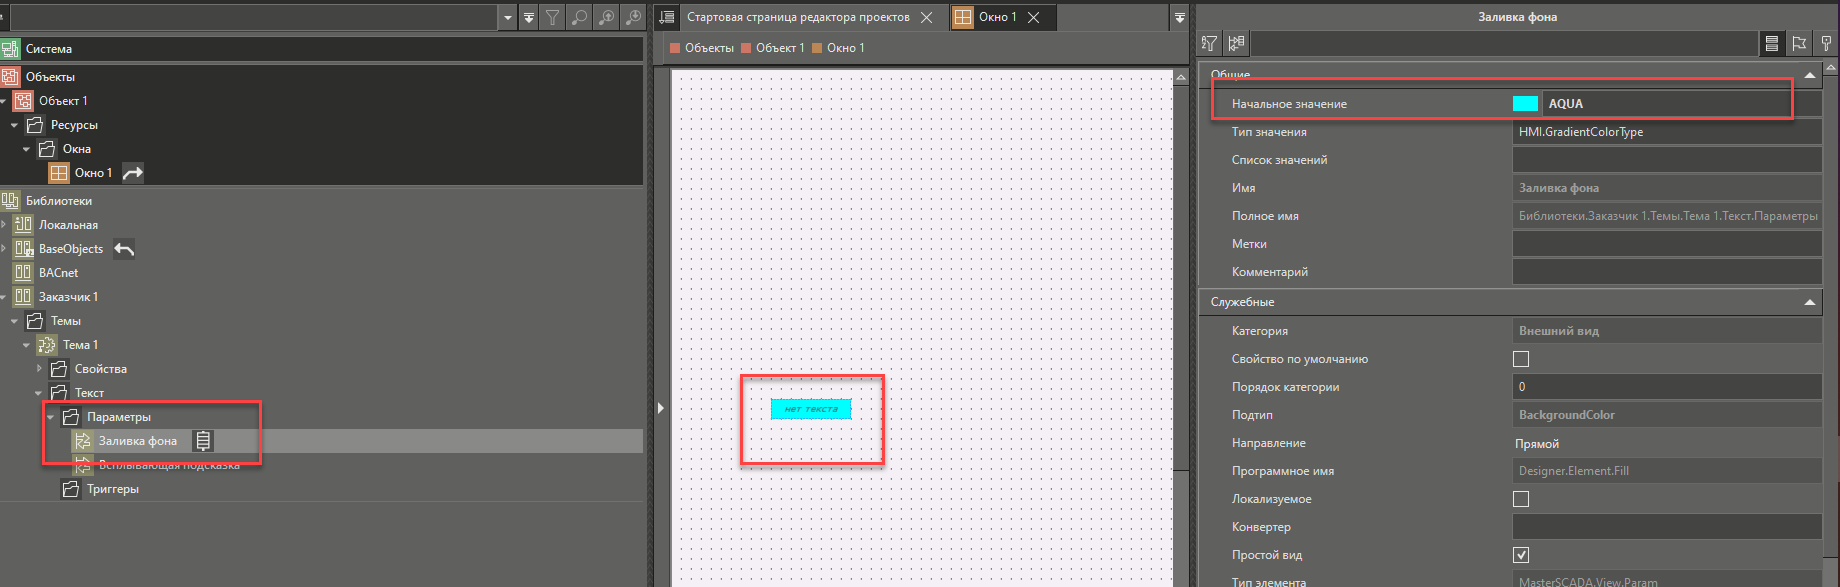
Task: Open the tree search field dropdown arrow
Action: [x=508, y=18]
